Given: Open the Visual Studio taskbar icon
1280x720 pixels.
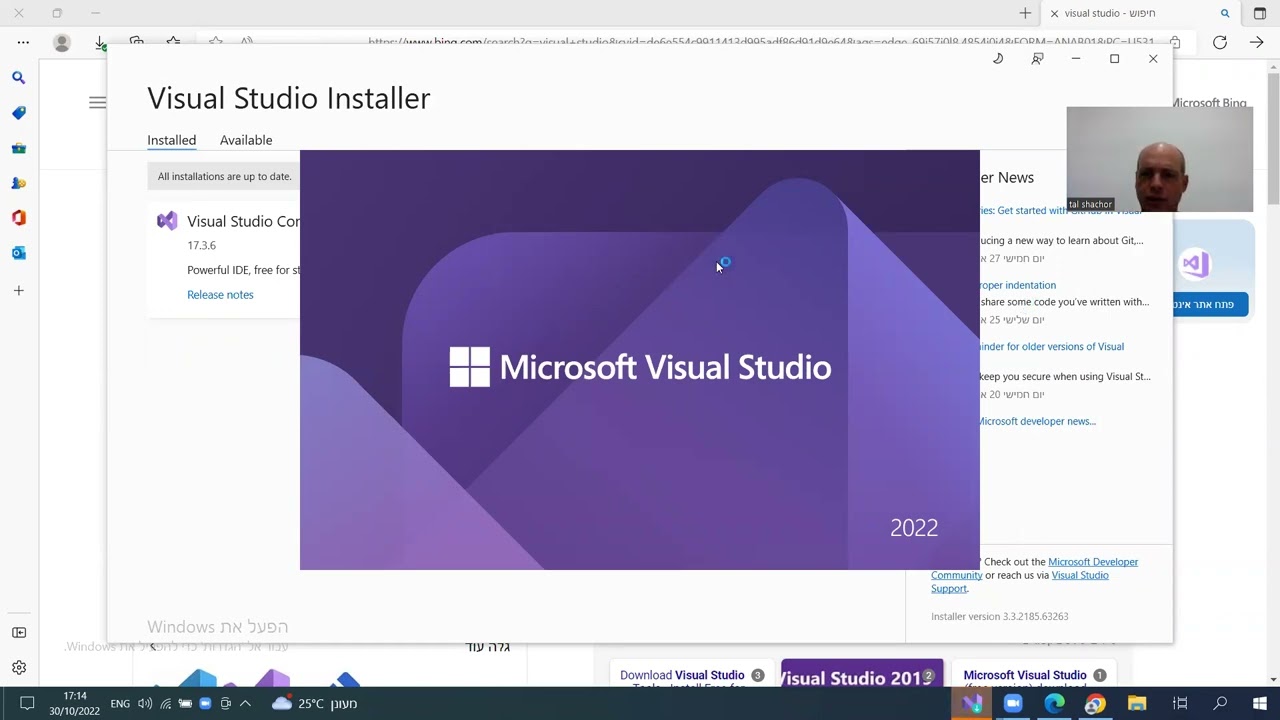Looking at the screenshot, I should pos(972,703).
